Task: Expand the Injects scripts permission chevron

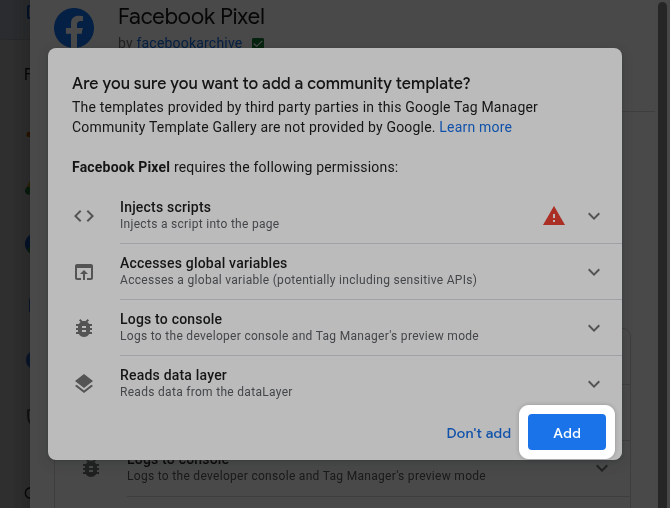Action: (594, 216)
